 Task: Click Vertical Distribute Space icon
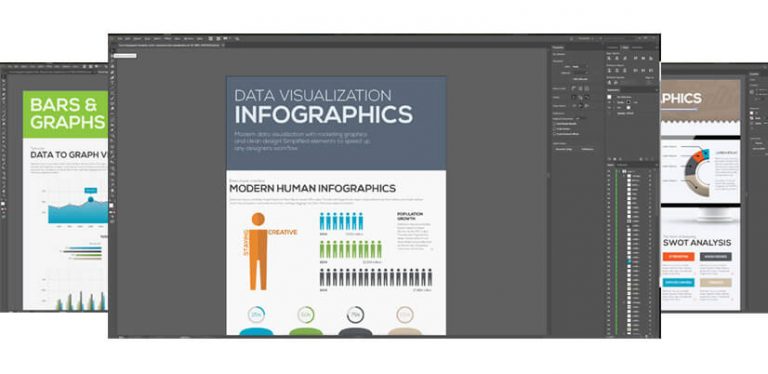[x=609, y=83]
